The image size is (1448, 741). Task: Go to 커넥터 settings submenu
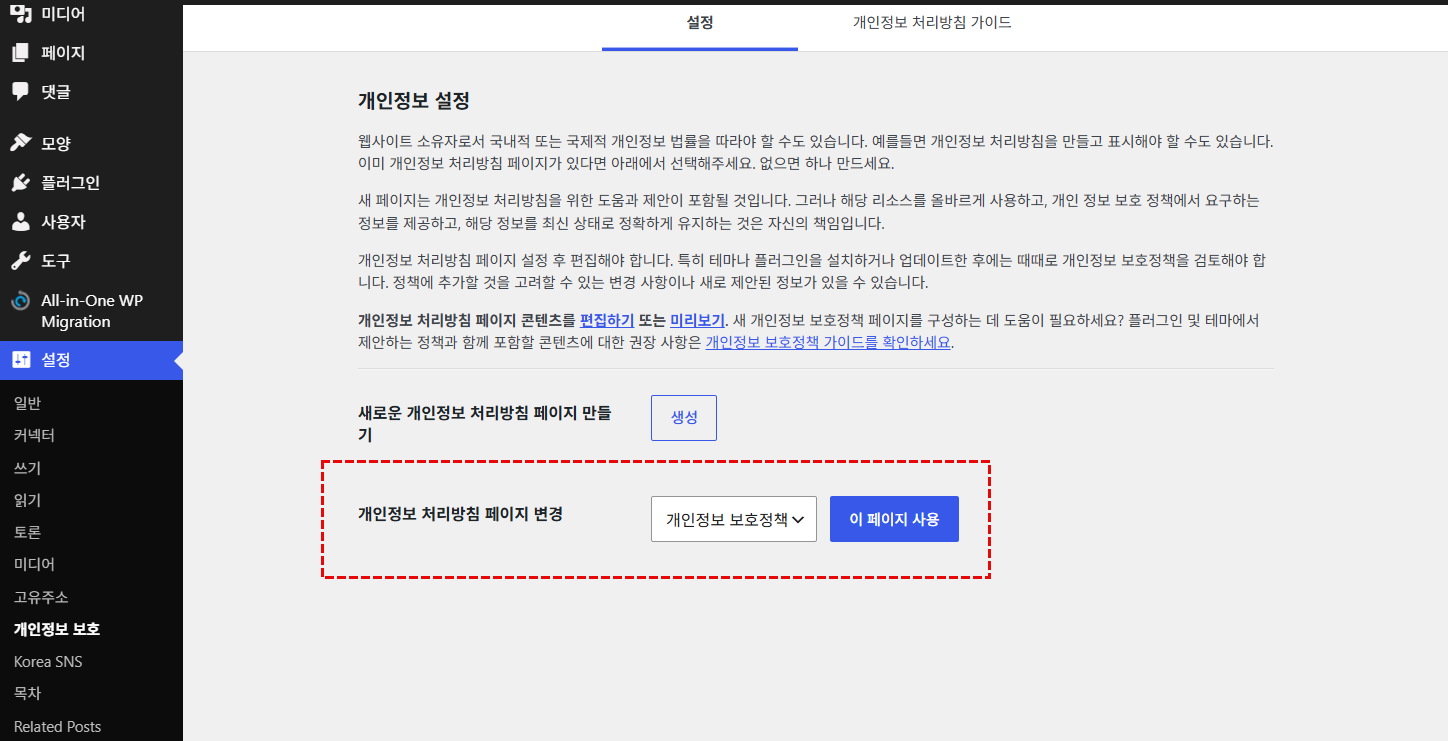[x=34, y=436]
